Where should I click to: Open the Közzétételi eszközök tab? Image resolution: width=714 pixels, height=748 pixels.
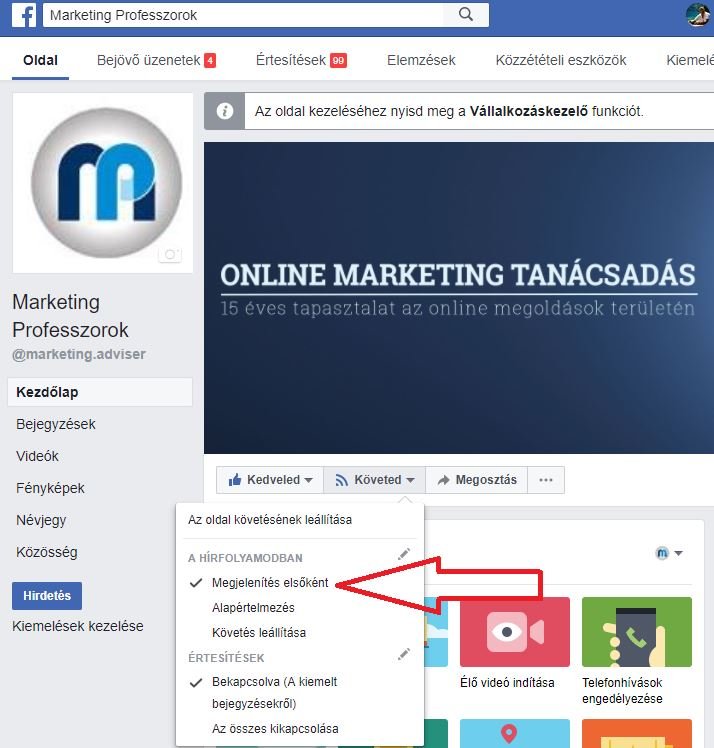click(x=560, y=61)
